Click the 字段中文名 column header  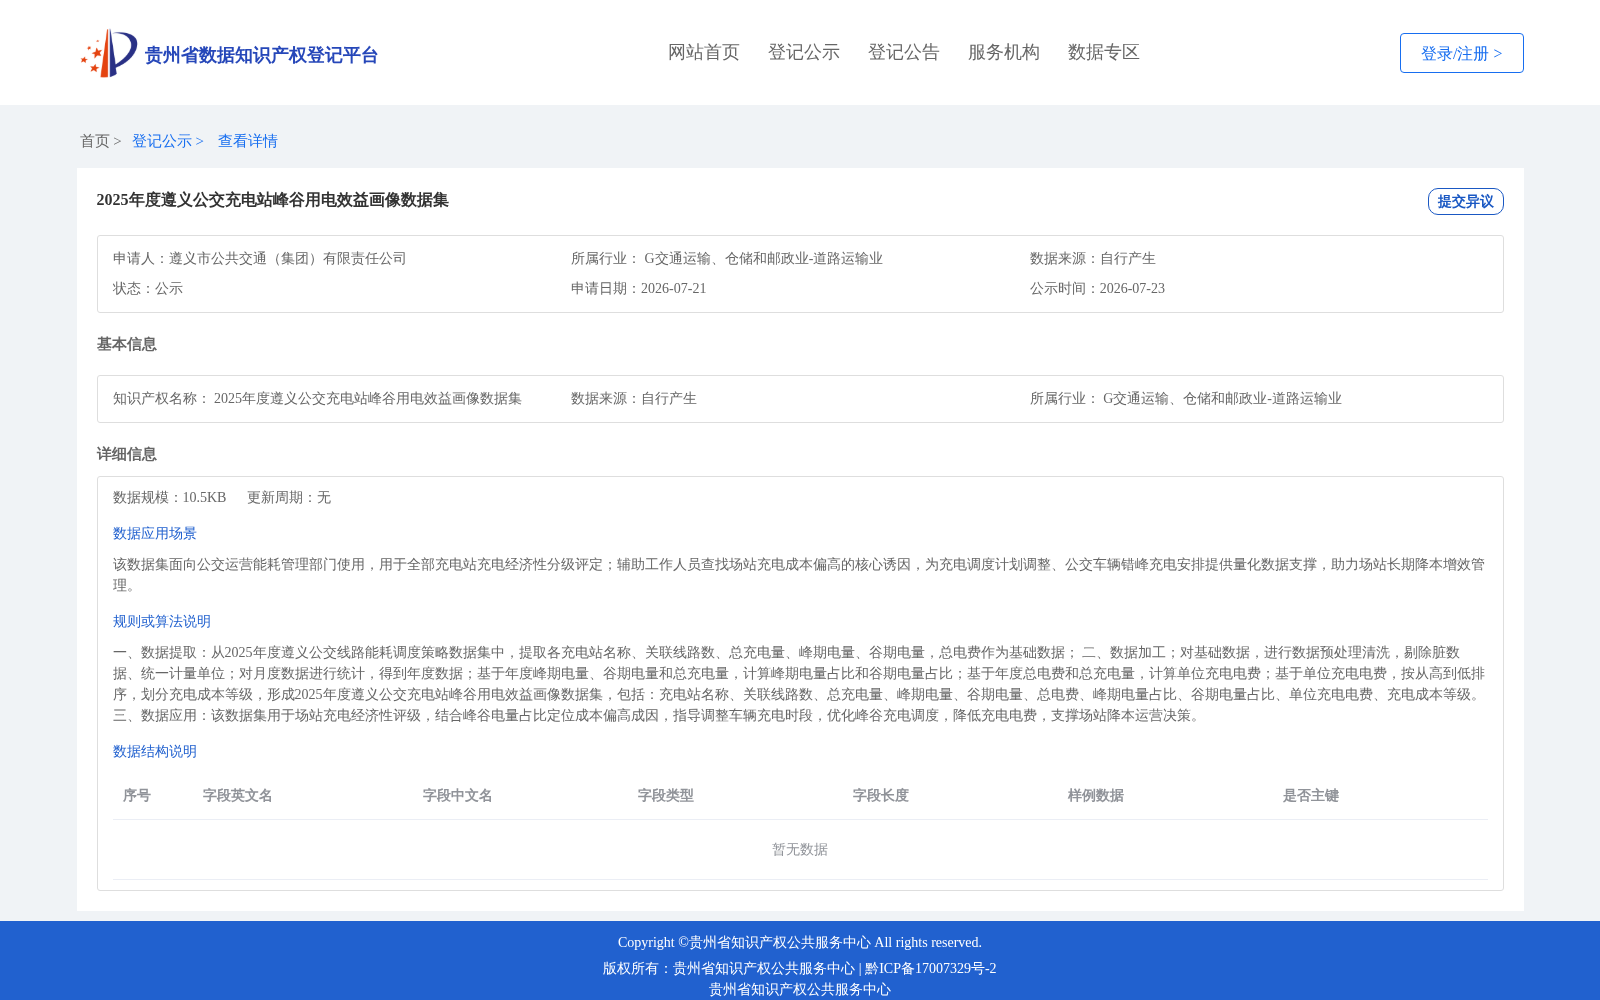click(x=458, y=795)
